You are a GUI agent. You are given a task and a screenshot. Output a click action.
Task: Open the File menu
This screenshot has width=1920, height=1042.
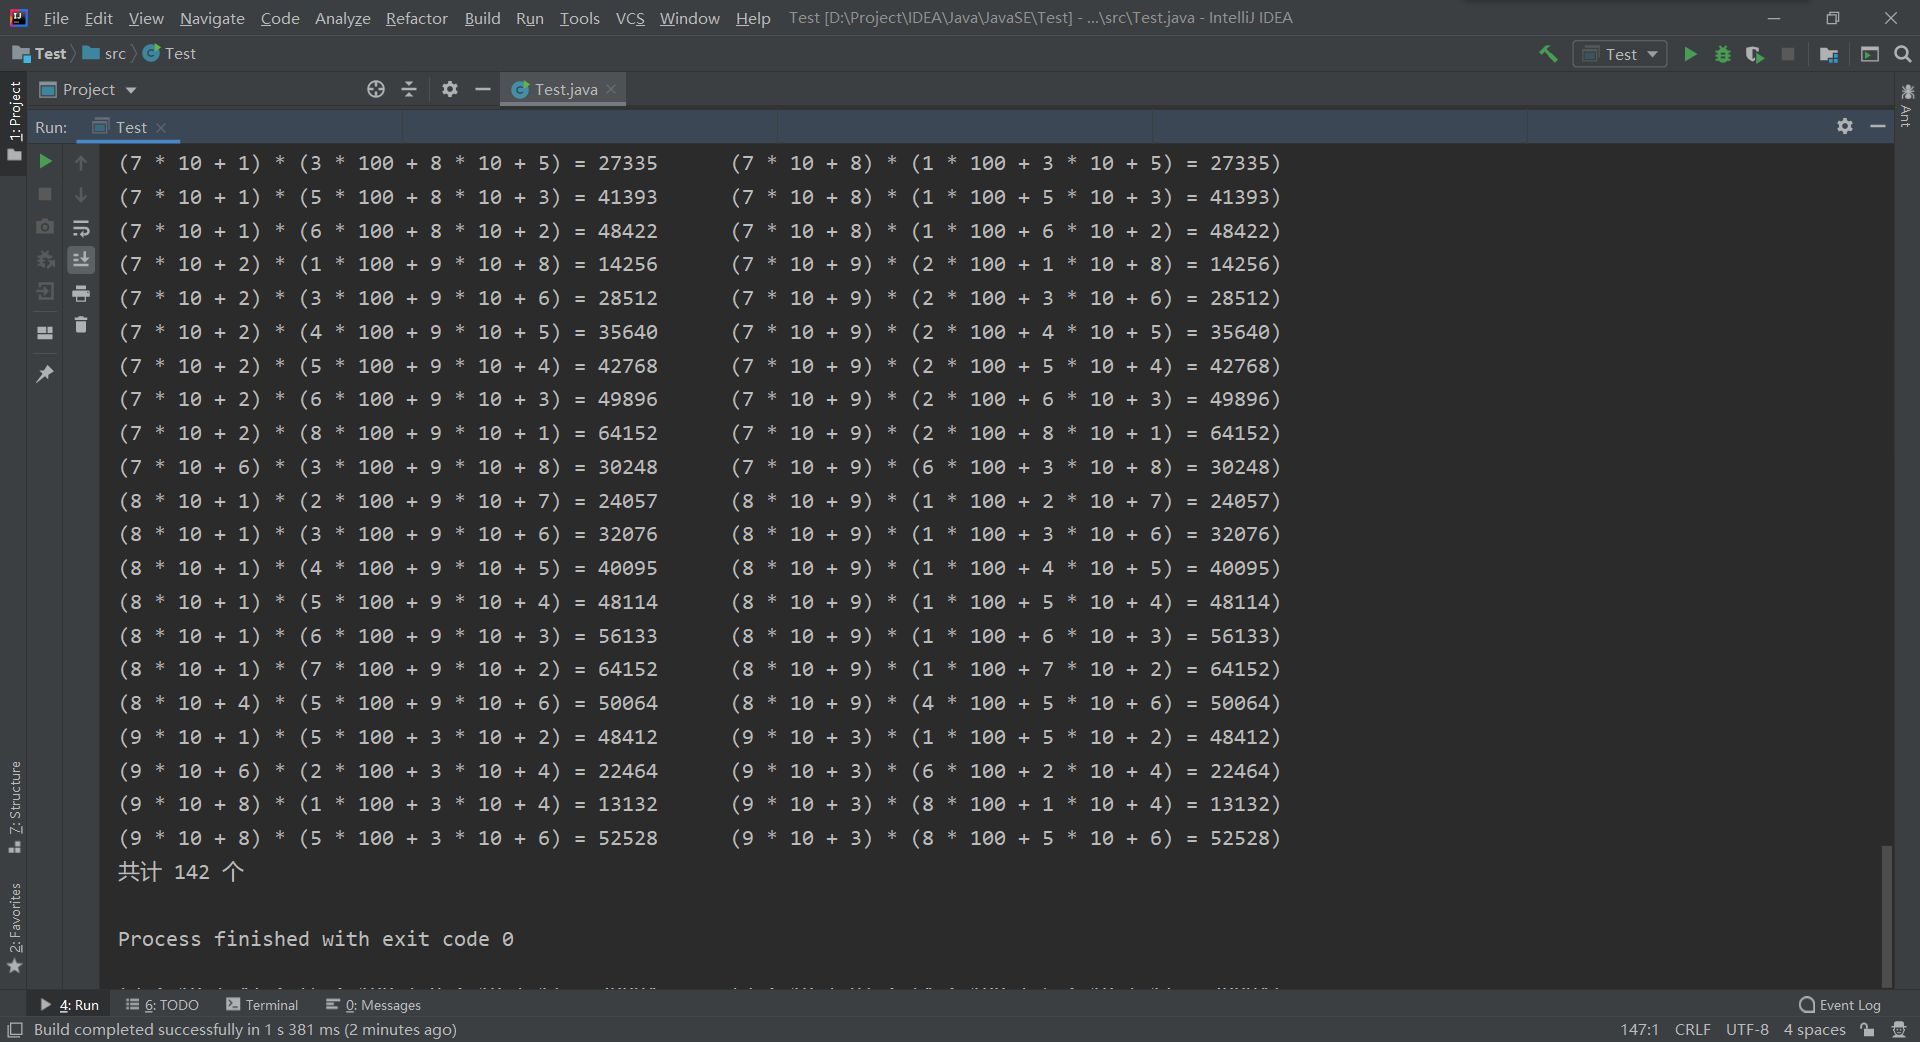coord(56,18)
